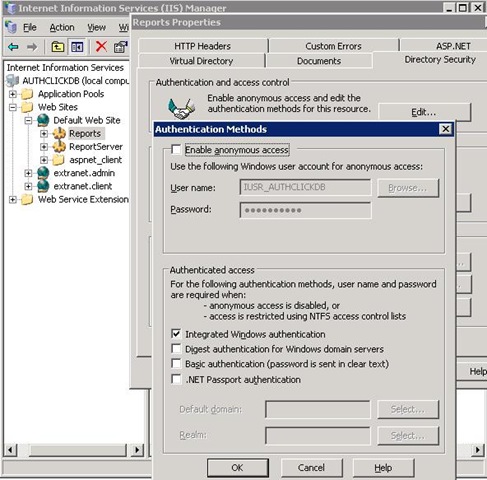Viewport: 487px width, 480px height.
Task: Click the Default domain field
Action: [317, 409]
